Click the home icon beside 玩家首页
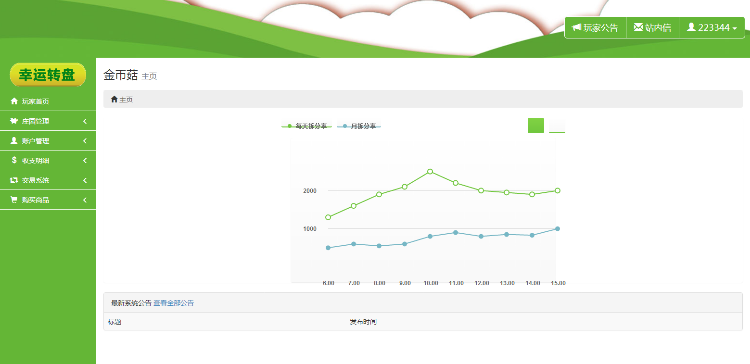This screenshot has height=364, width=750. coord(14,101)
